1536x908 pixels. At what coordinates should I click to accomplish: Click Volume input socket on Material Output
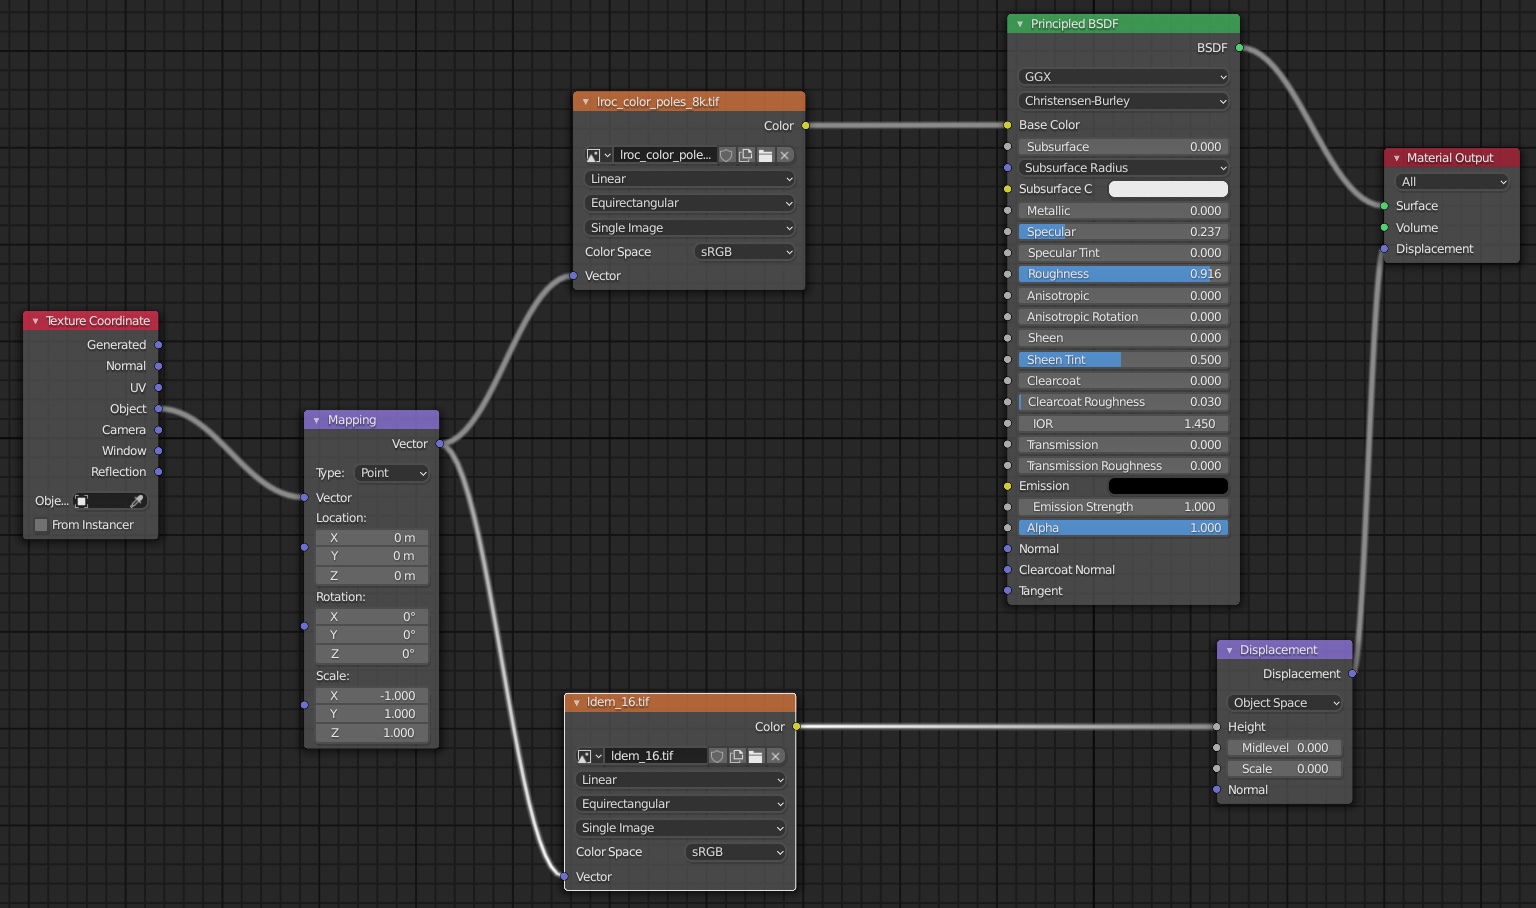coord(1384,228)
